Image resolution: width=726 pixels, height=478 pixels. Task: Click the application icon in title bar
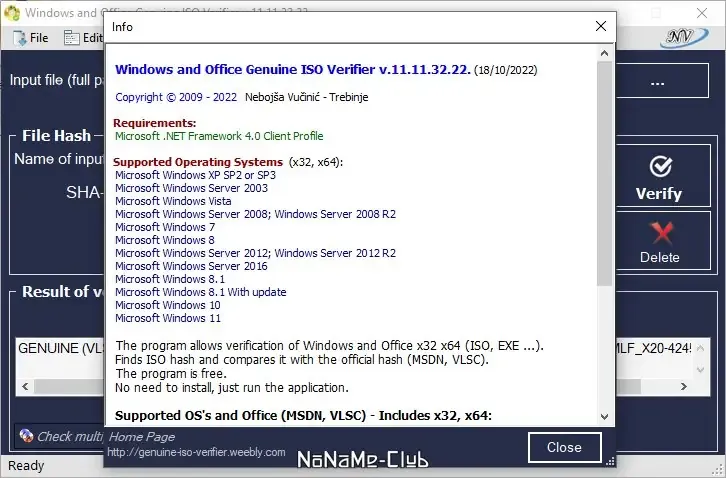pos(12,13)
